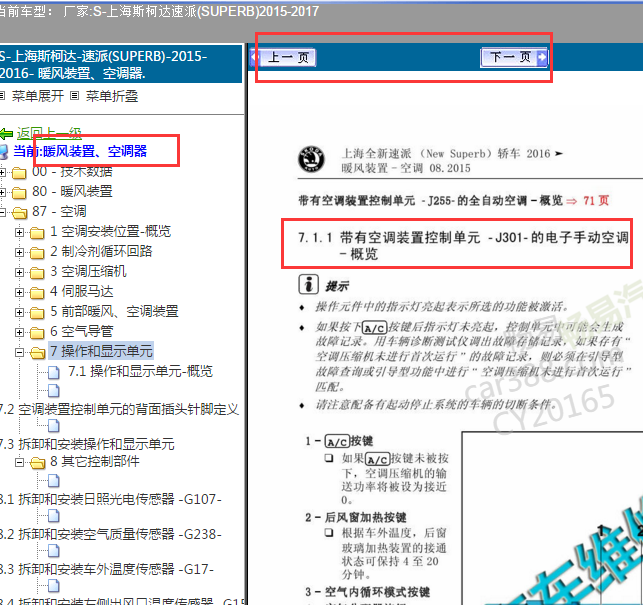Select 3 空调压缩机 tree item
The width and height of the screenshot is (643, 605).
pos(88,272)
